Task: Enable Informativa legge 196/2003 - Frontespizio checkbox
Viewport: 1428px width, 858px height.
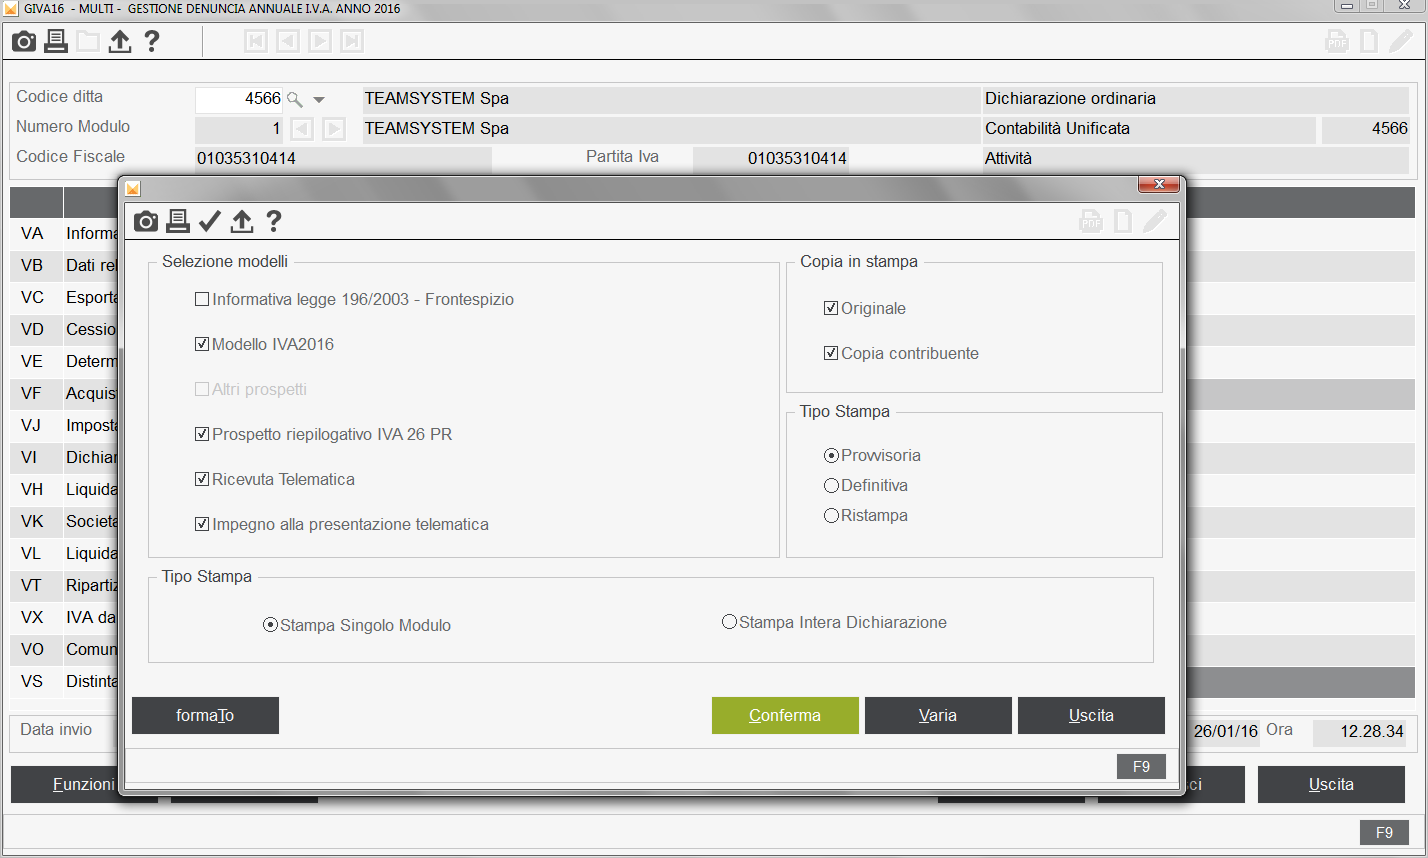Action: (x=202, y=299)
